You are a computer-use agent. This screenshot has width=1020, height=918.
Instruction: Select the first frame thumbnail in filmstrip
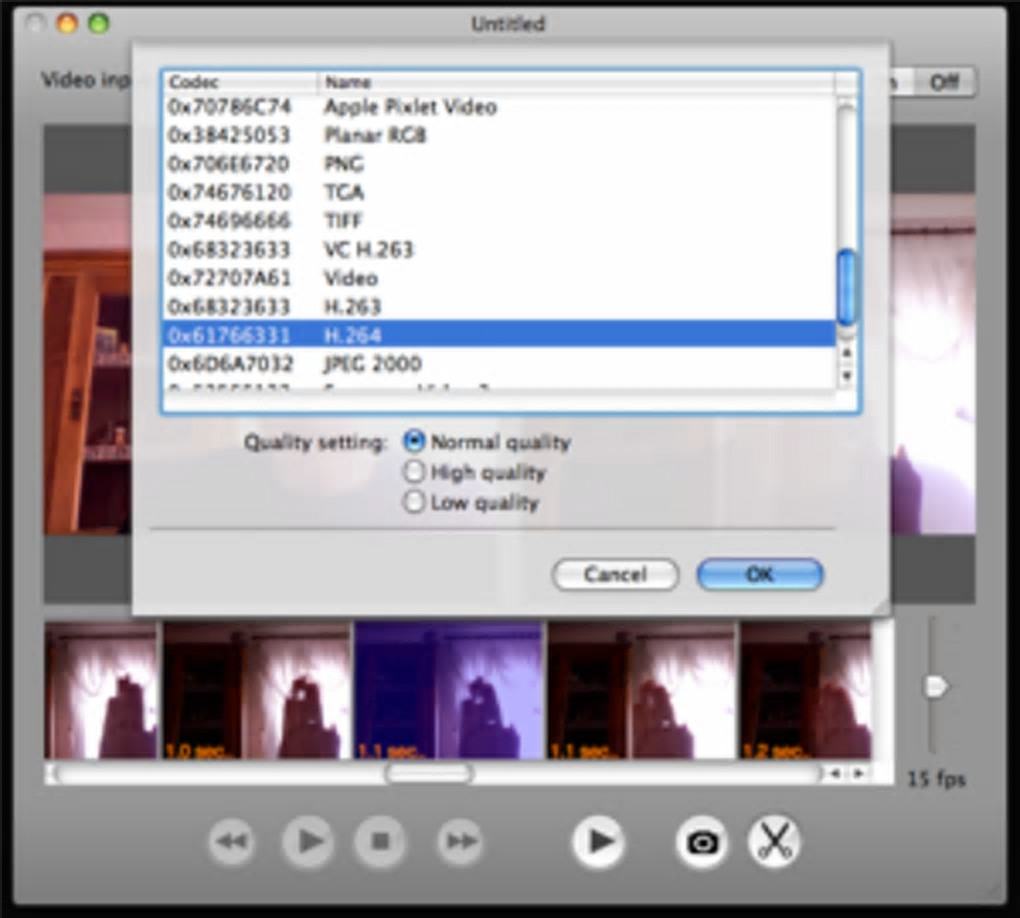point(101,691)
